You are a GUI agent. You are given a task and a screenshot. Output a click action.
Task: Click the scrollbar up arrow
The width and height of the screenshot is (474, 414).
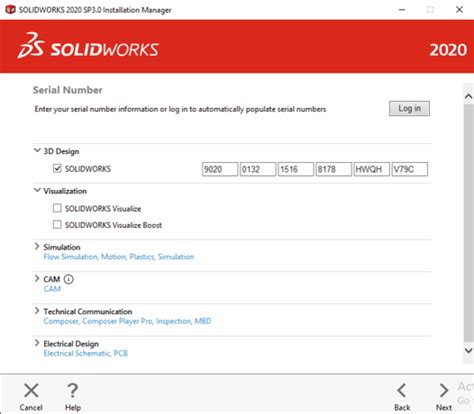(x=468, y=96)
